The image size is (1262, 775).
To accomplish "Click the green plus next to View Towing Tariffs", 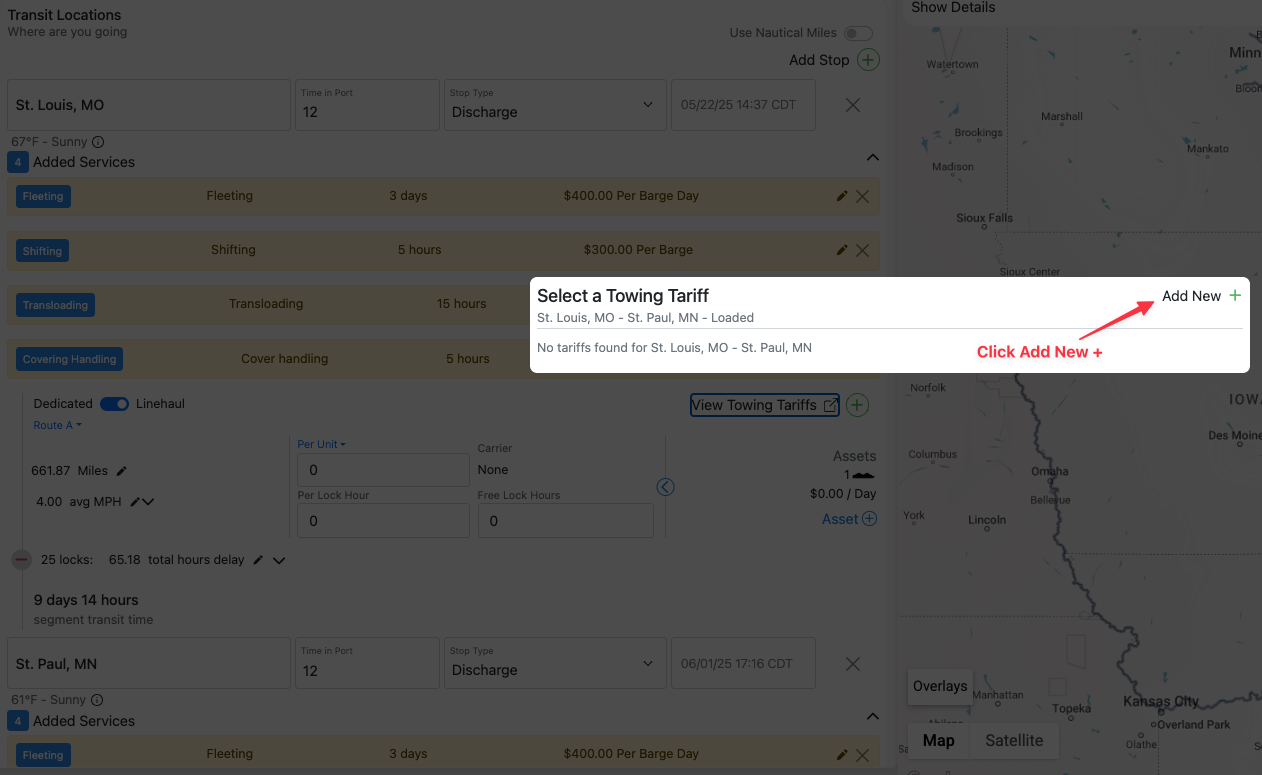I will [857, 405].
